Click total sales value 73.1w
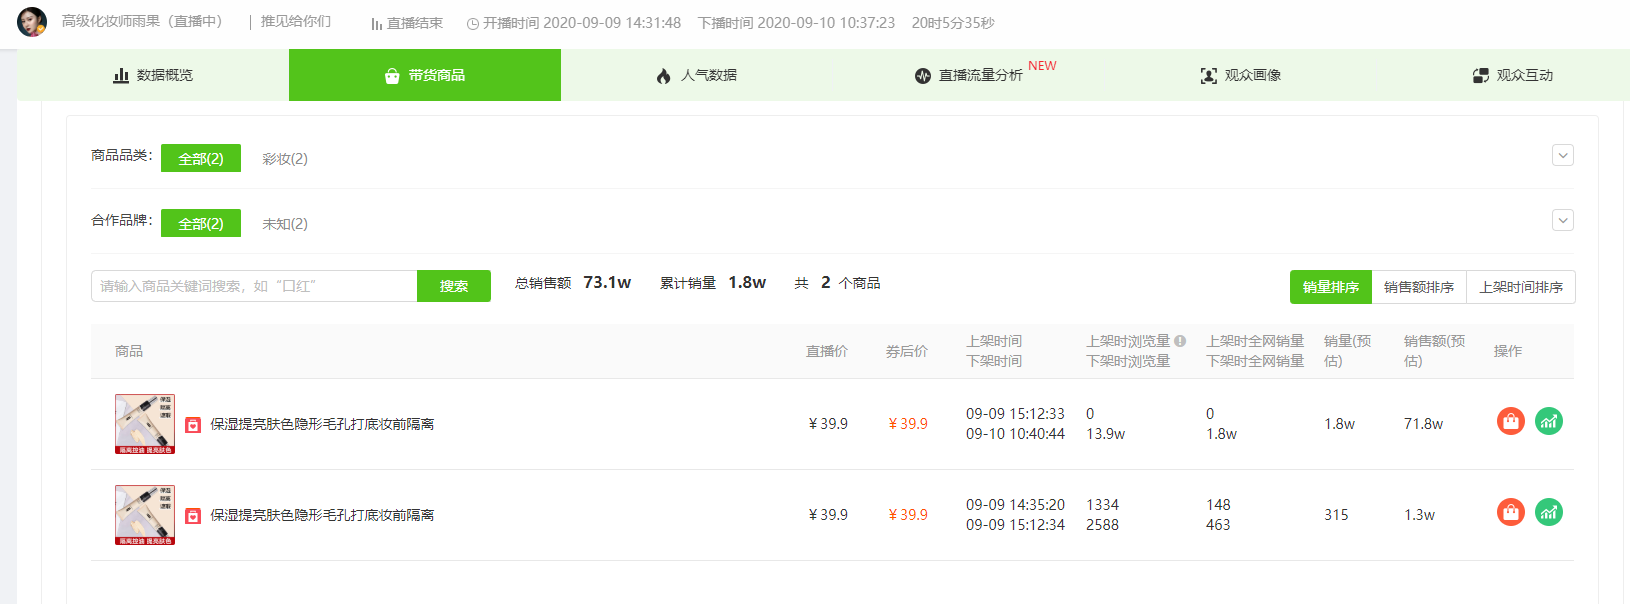Screen dimensions: 1630x604 point(607,283)
